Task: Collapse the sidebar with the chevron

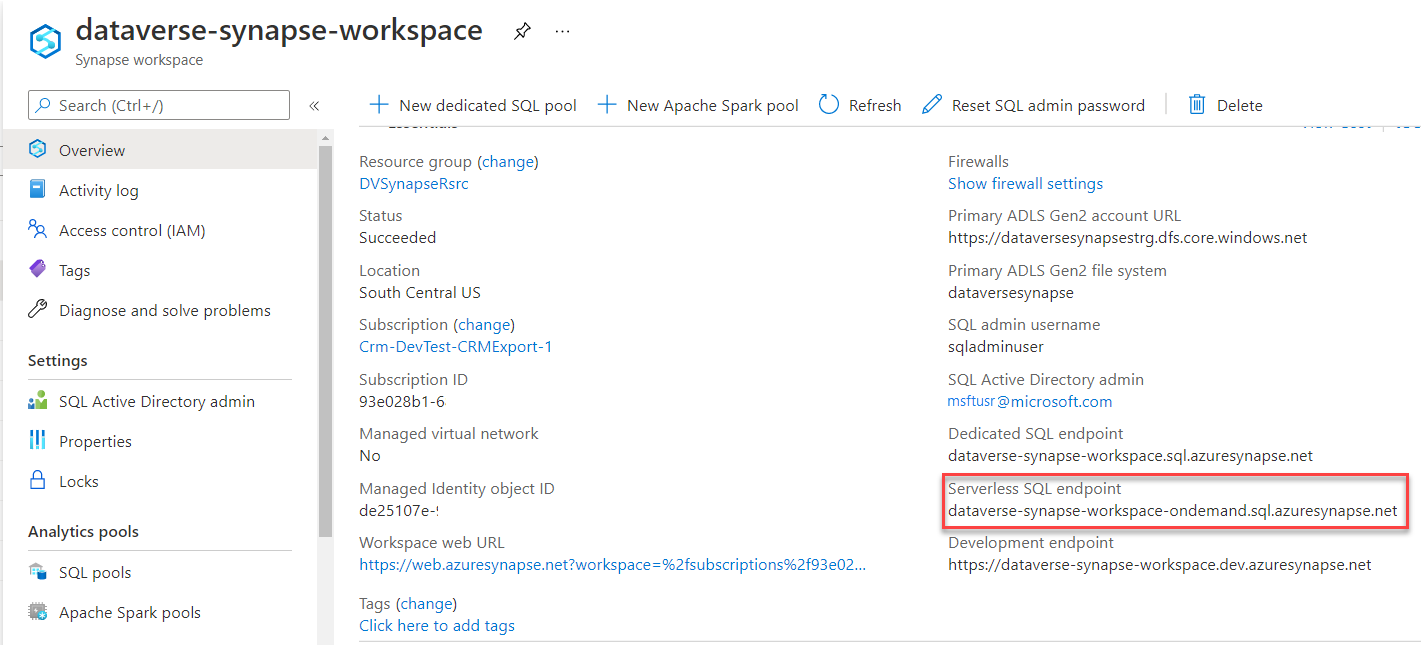Action: (314, 104)
